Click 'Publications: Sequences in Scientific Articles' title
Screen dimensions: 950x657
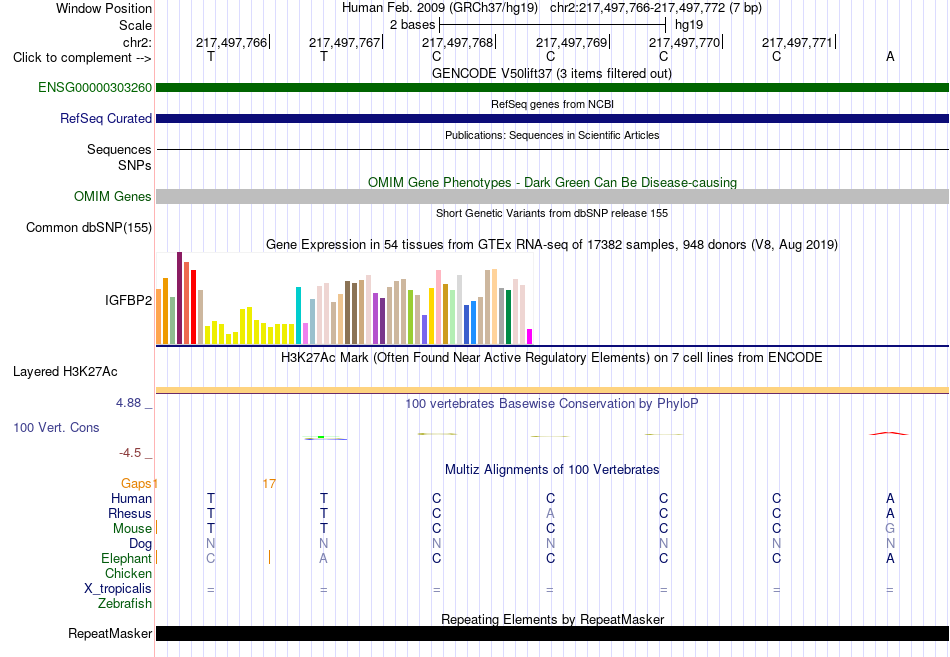pos(552,135)
